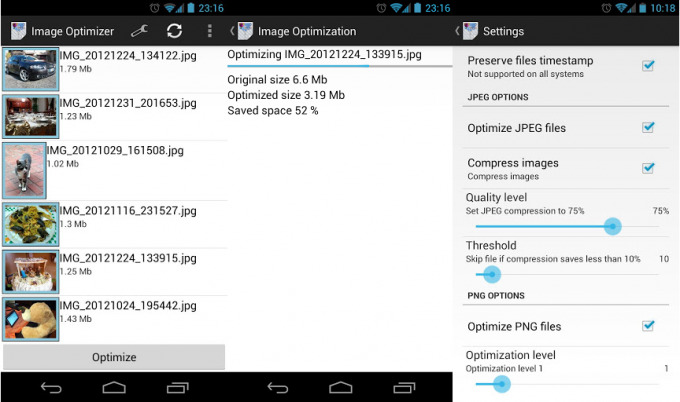Open the three-dot overflow menu

pyautogui.click(x=209, y=31)
